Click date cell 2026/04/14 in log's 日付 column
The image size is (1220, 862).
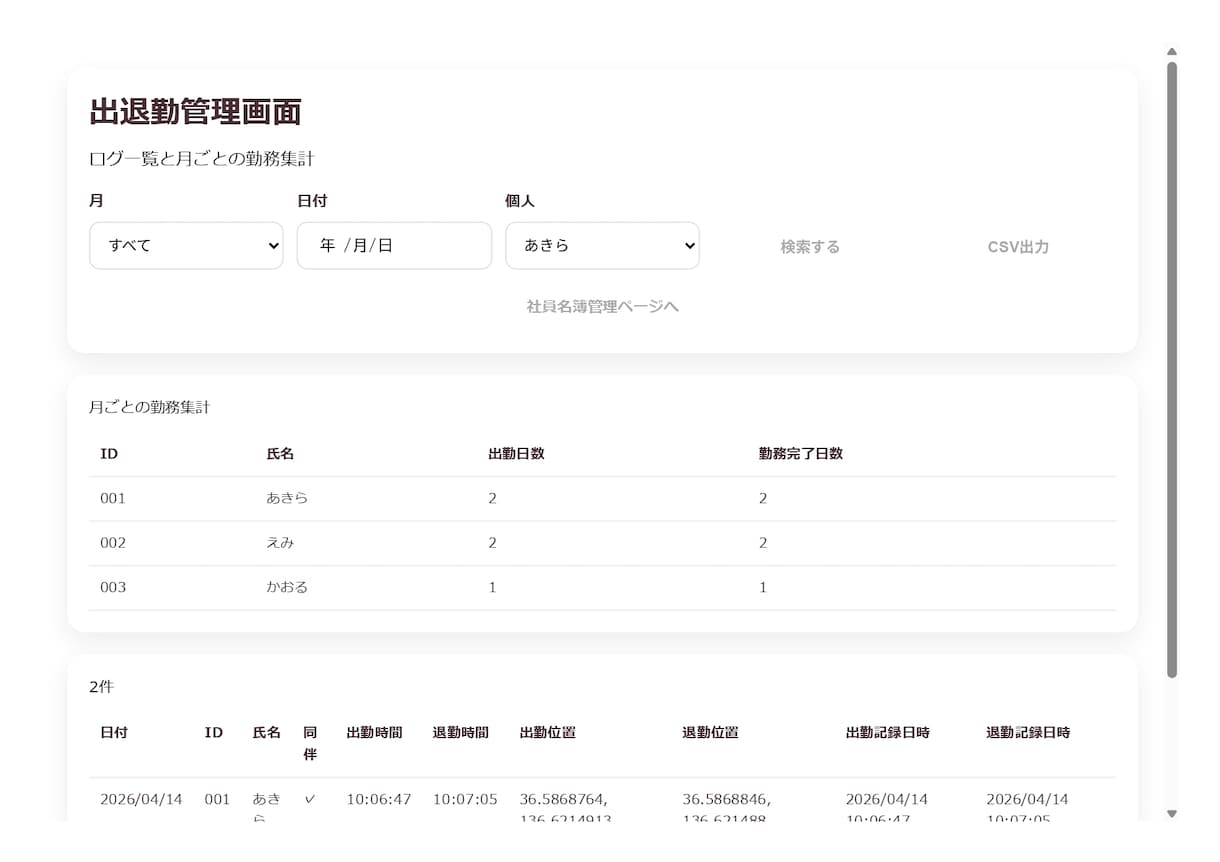pyautogui.click(x=141, y=800)
